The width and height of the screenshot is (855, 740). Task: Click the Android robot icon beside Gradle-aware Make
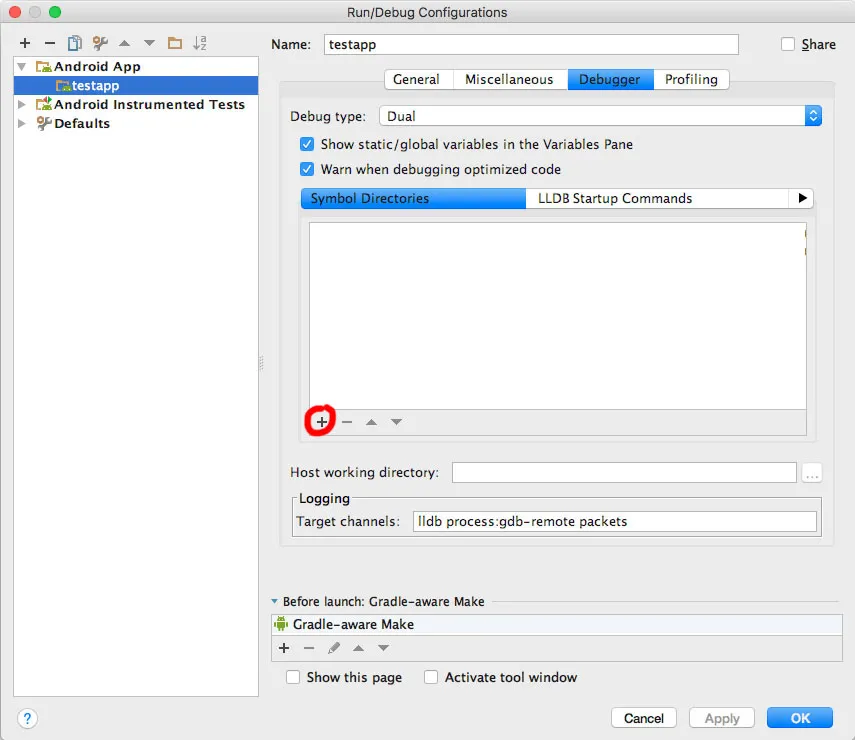[281, 623]
